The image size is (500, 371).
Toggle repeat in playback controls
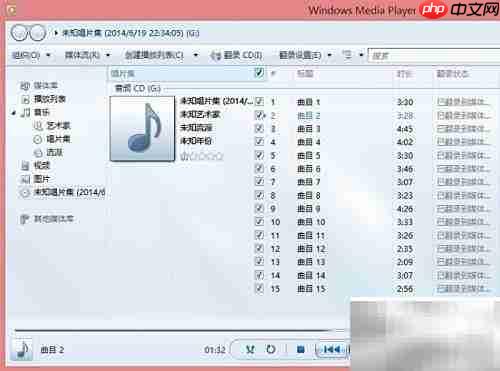tap(271, 349)
